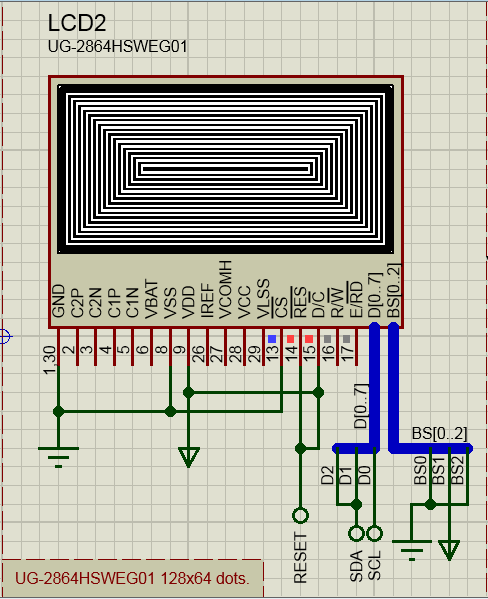Click the UG-2864HSWEG01 part value under LCD2
The width and height of the screenshot is (488, 599).
click(x=117, y=47)
